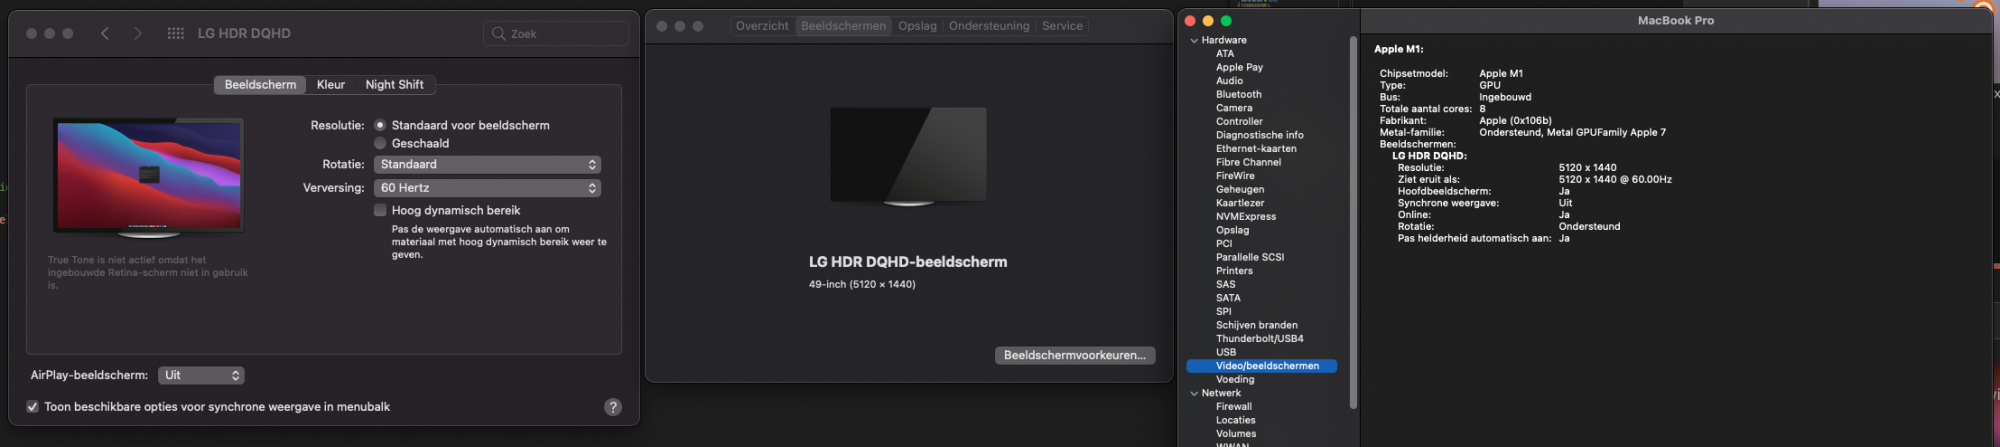
Task: Go forward in System Preferences
Action: point(137,33)
